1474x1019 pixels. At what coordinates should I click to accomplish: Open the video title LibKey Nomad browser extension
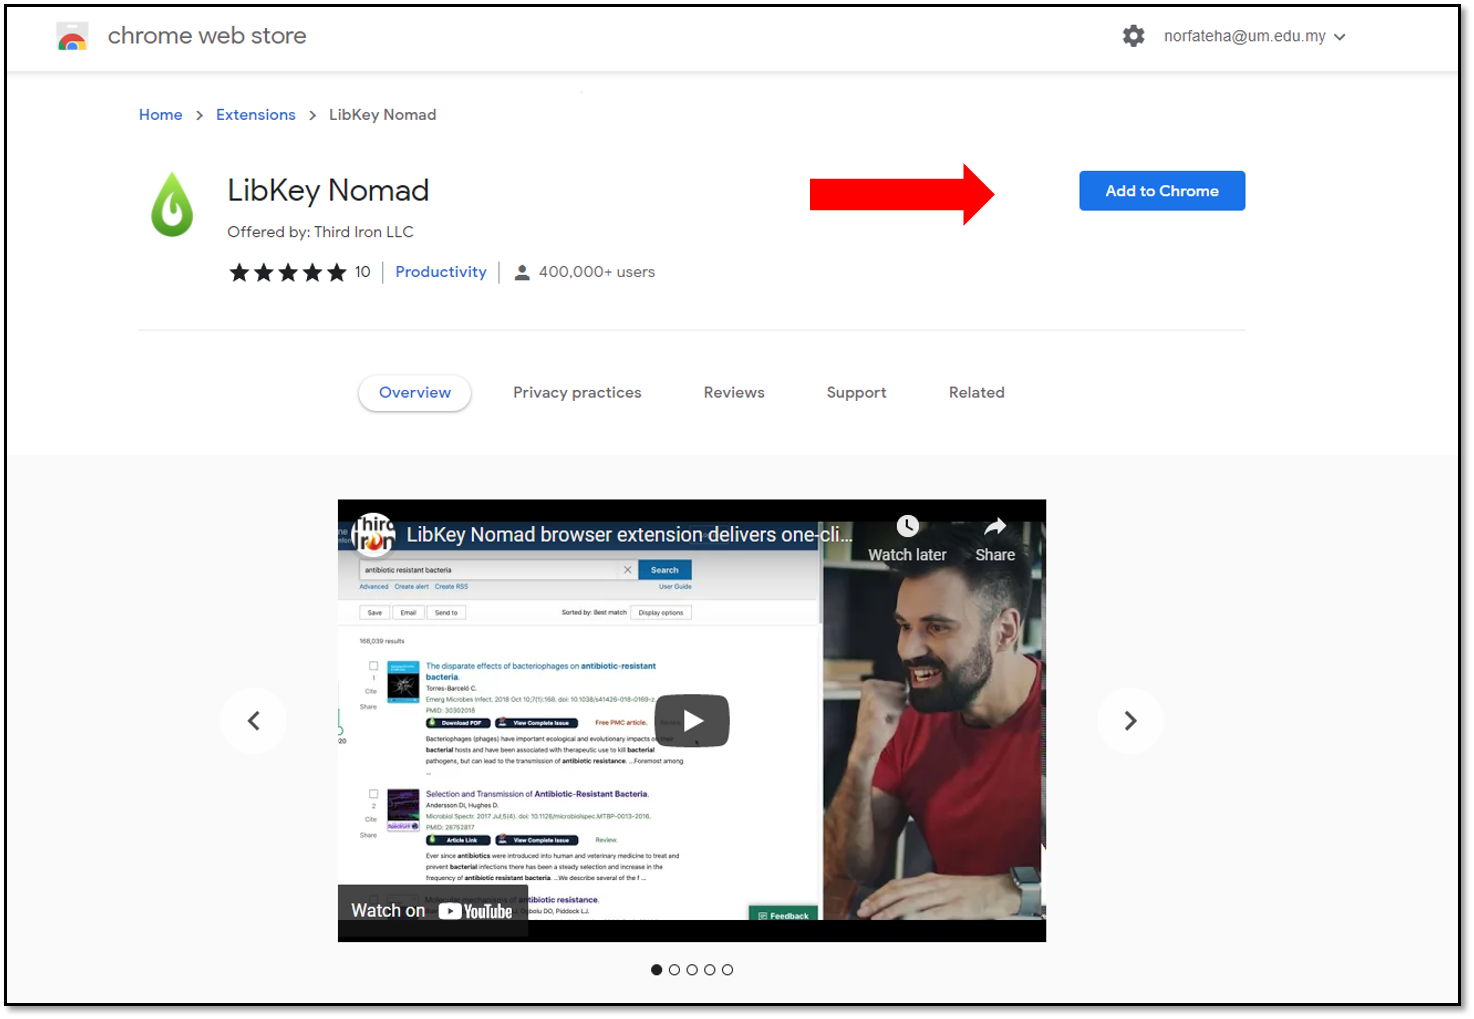(x=629, y=535)
